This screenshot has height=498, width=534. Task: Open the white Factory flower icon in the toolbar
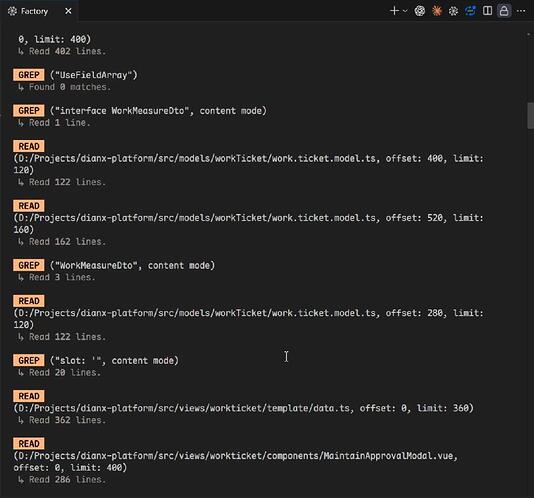[x=453, y=11]
